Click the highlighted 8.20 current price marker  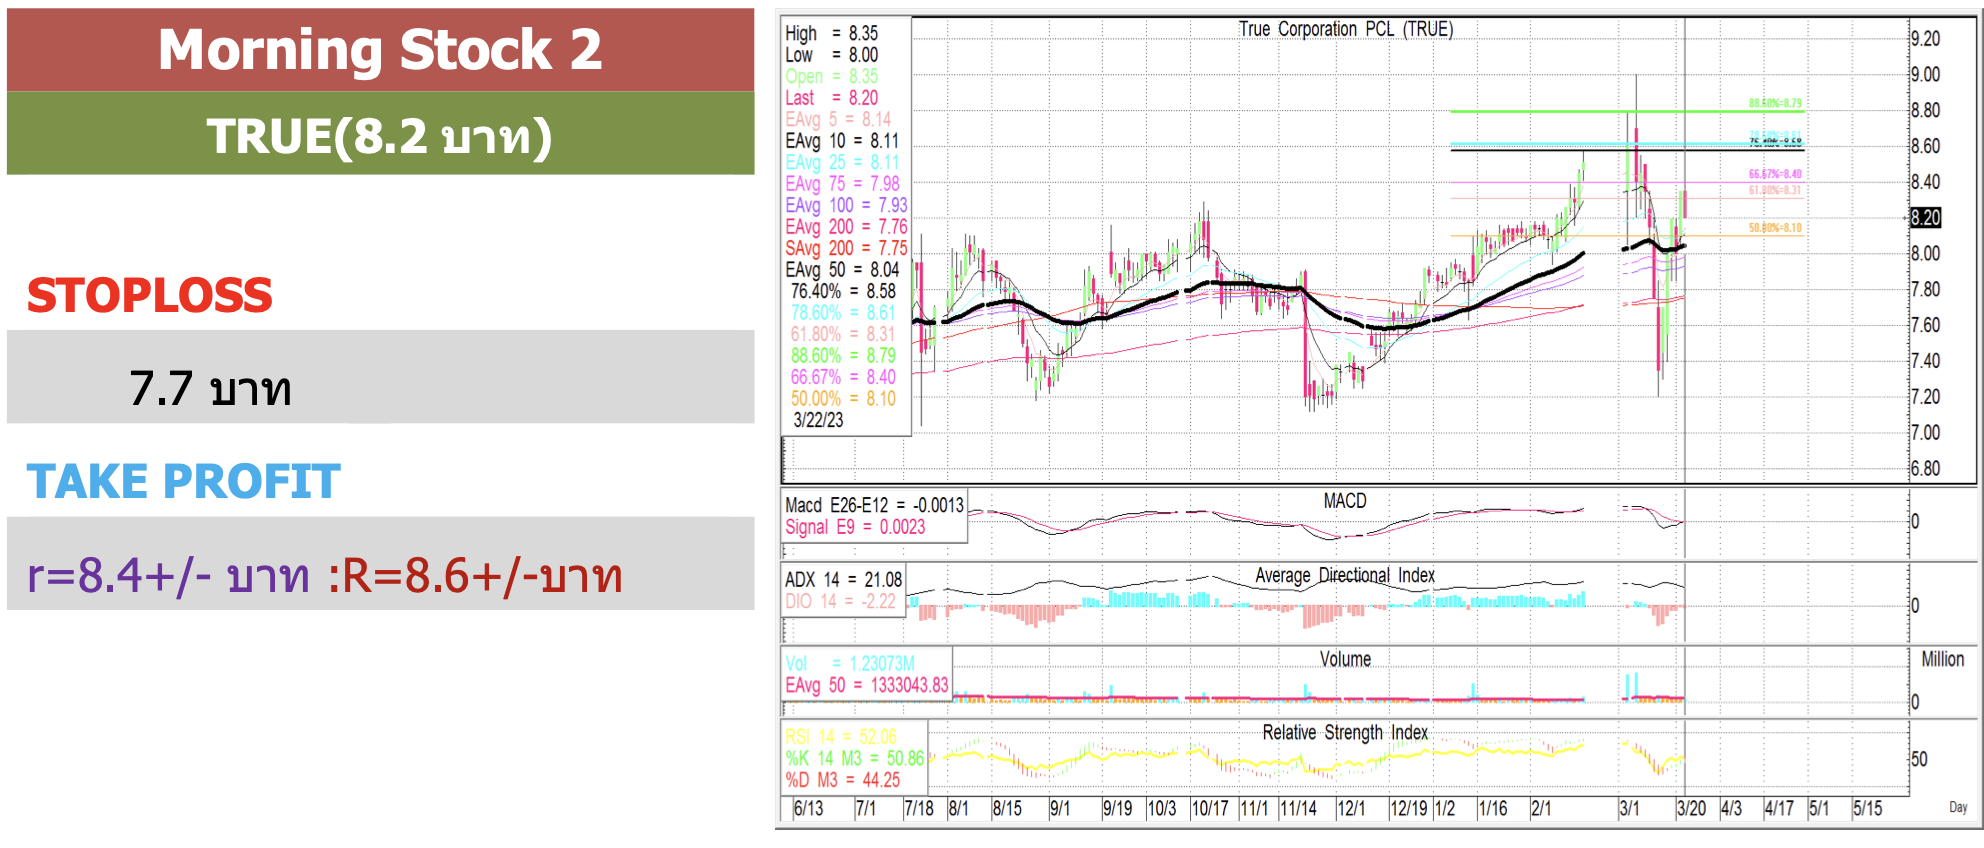1926,217
